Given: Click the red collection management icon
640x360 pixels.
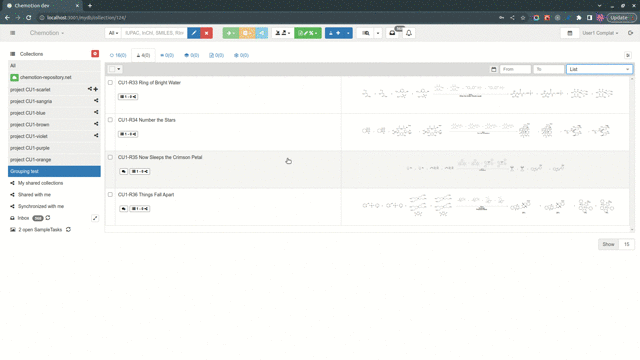Looking at the screenshot, I should click(95, 54).
